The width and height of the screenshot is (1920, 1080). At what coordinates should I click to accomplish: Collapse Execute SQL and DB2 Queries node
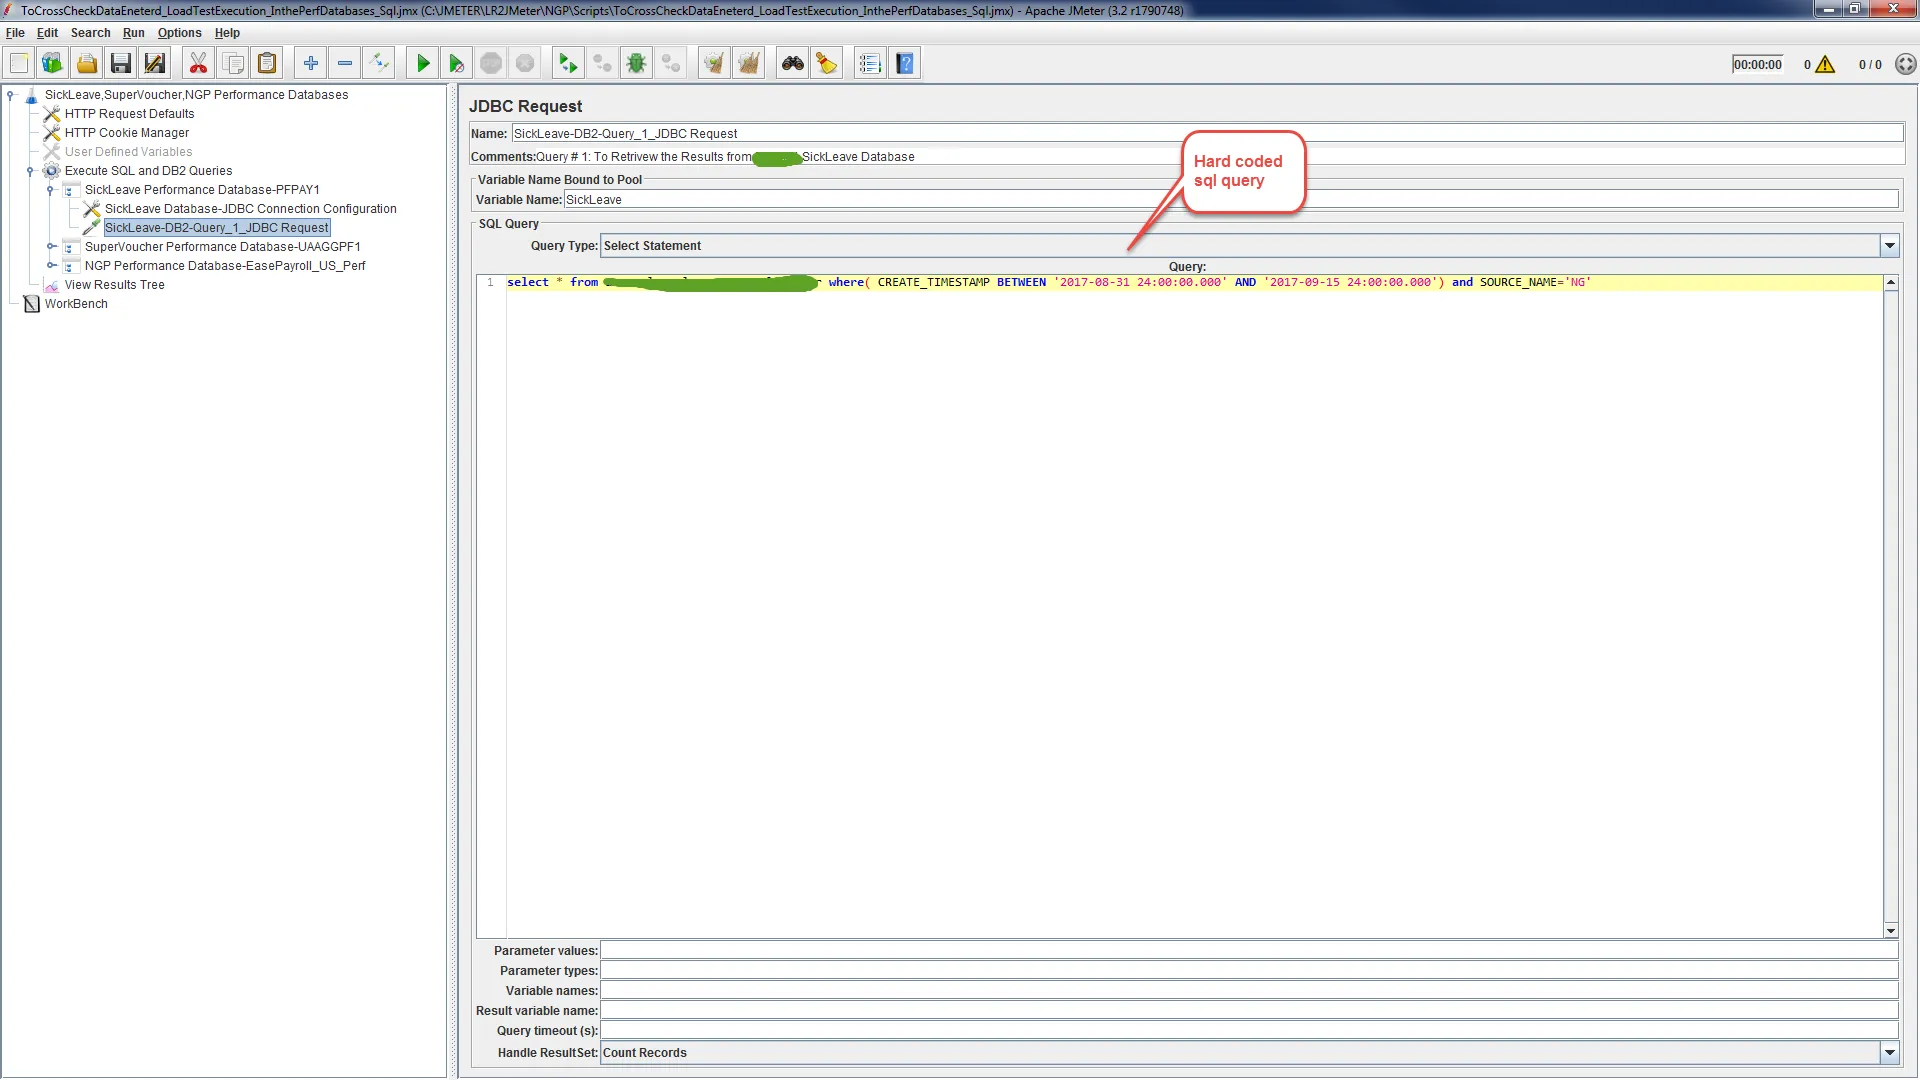pyautogui.click(x=30, y=171)
